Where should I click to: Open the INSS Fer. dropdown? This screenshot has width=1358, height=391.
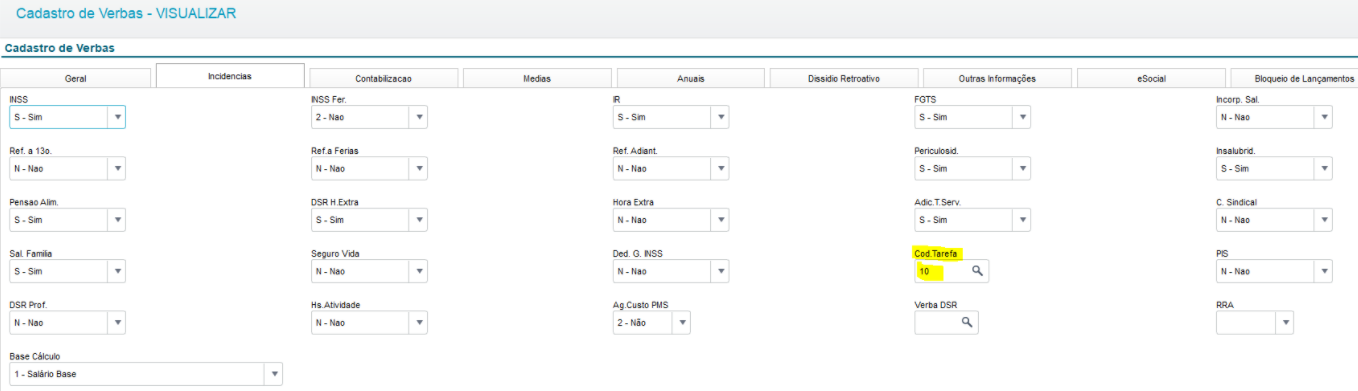click(420, 117)
